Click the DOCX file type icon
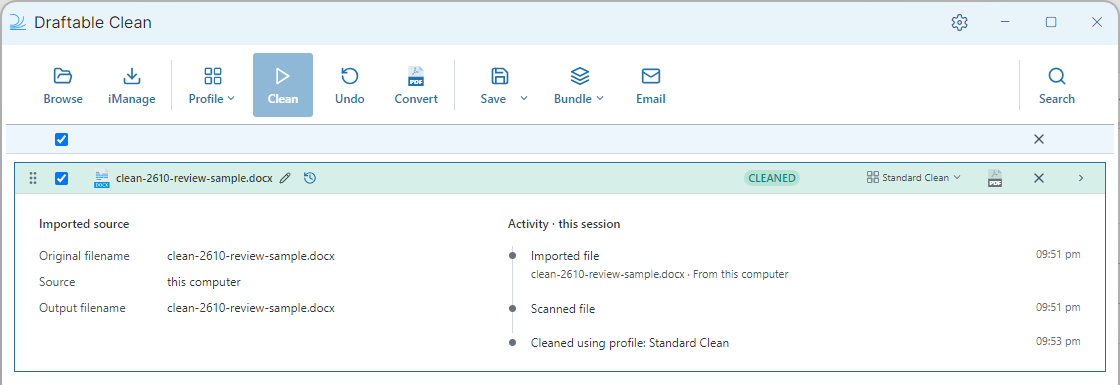 (101, 179)
